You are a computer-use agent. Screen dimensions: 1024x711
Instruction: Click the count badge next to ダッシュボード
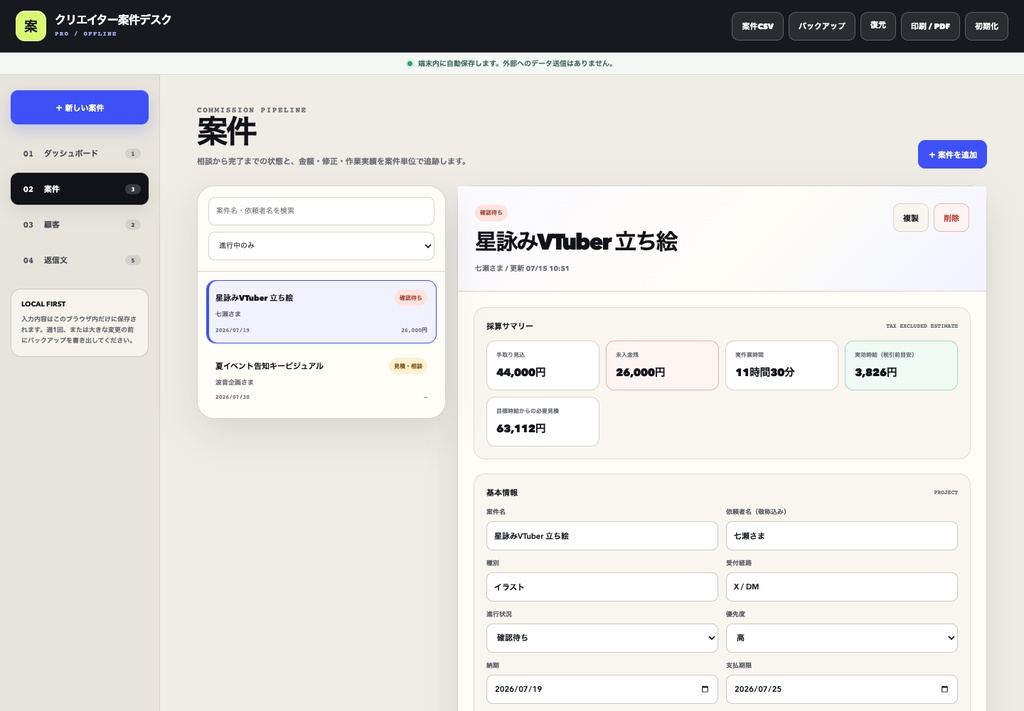coord(133,153)
